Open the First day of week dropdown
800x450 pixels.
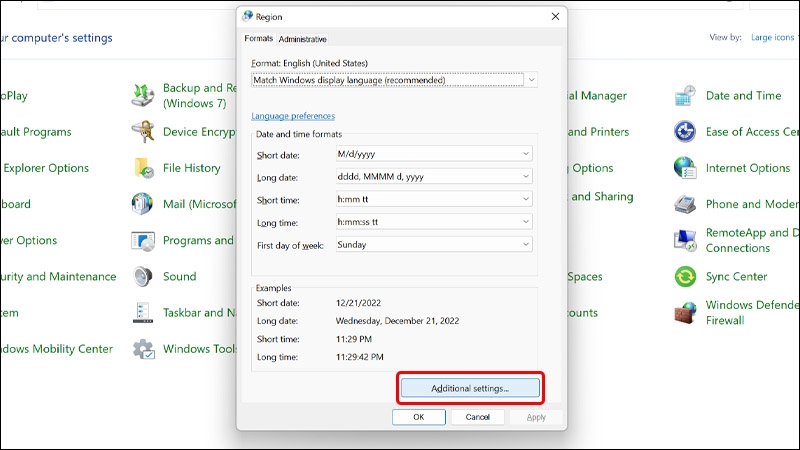point(526,244)
